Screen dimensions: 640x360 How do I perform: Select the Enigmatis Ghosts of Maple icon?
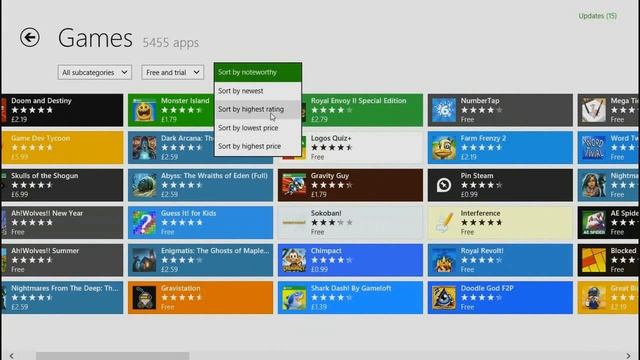coord(144,260)
